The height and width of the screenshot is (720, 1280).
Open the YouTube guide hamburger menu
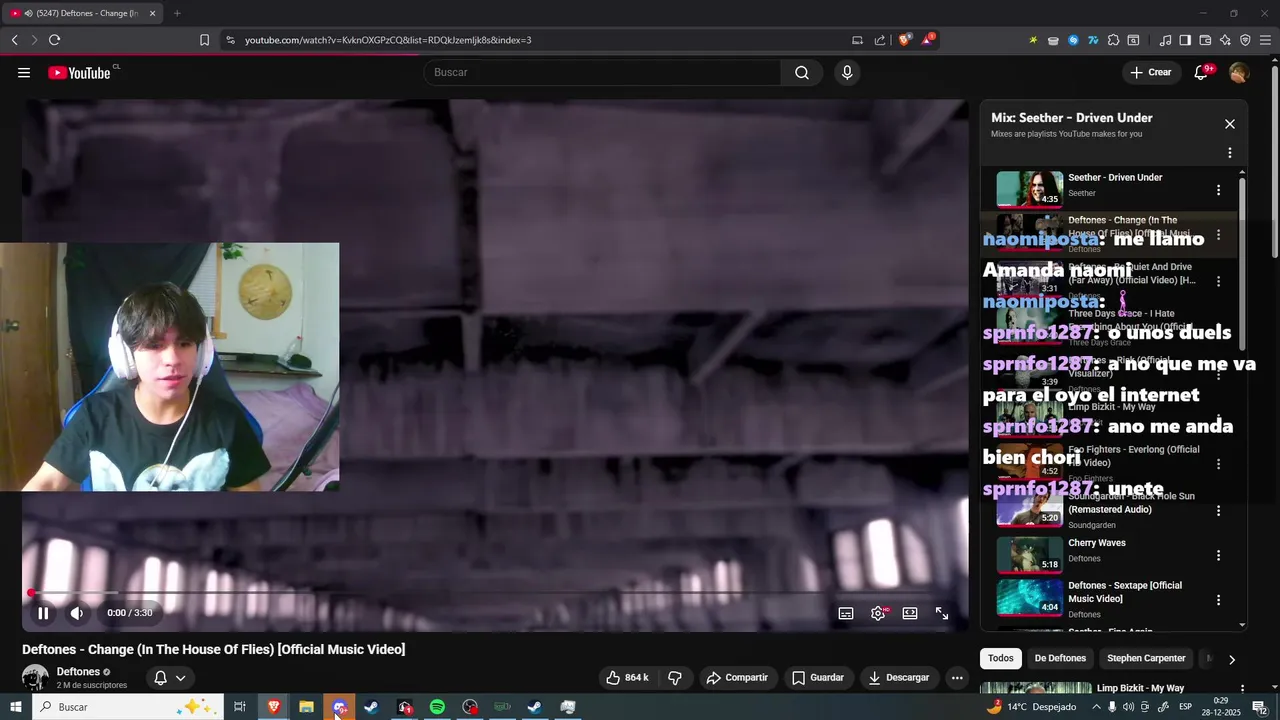24,73
